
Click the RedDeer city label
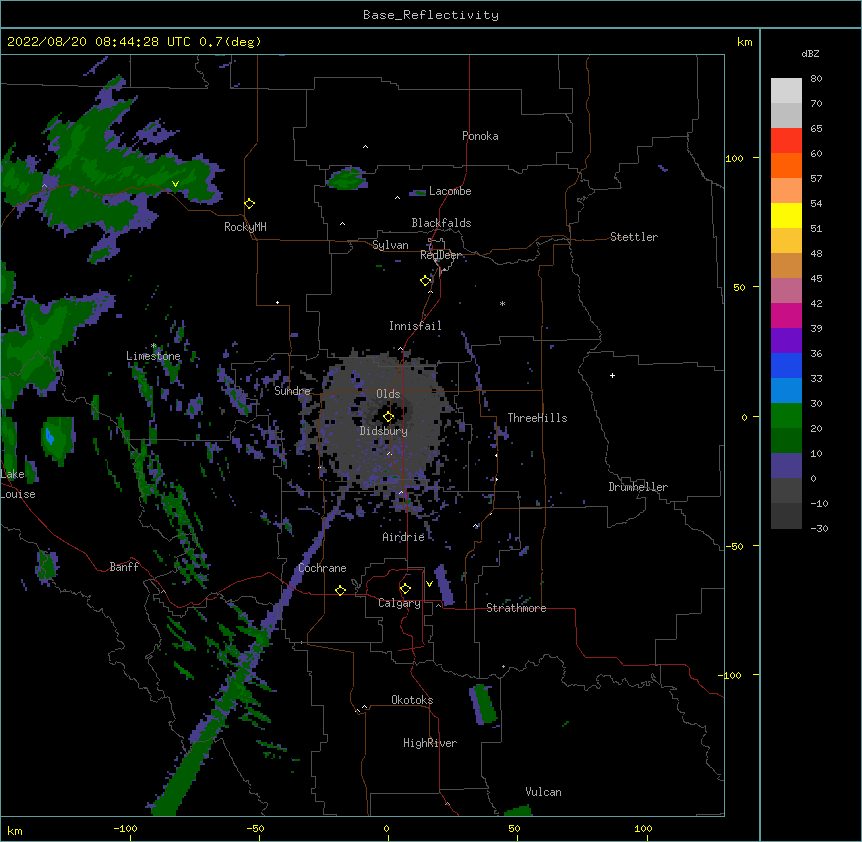440,255
